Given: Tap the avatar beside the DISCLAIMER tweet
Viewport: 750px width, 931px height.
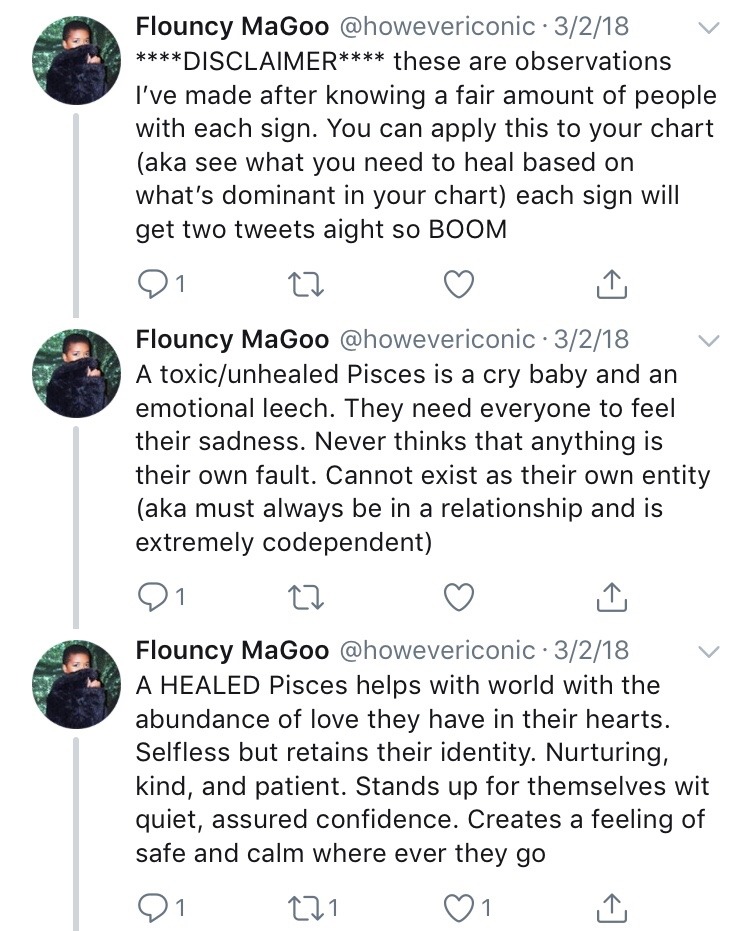Looking at the screenshot, I should click(x=76, y=58).
